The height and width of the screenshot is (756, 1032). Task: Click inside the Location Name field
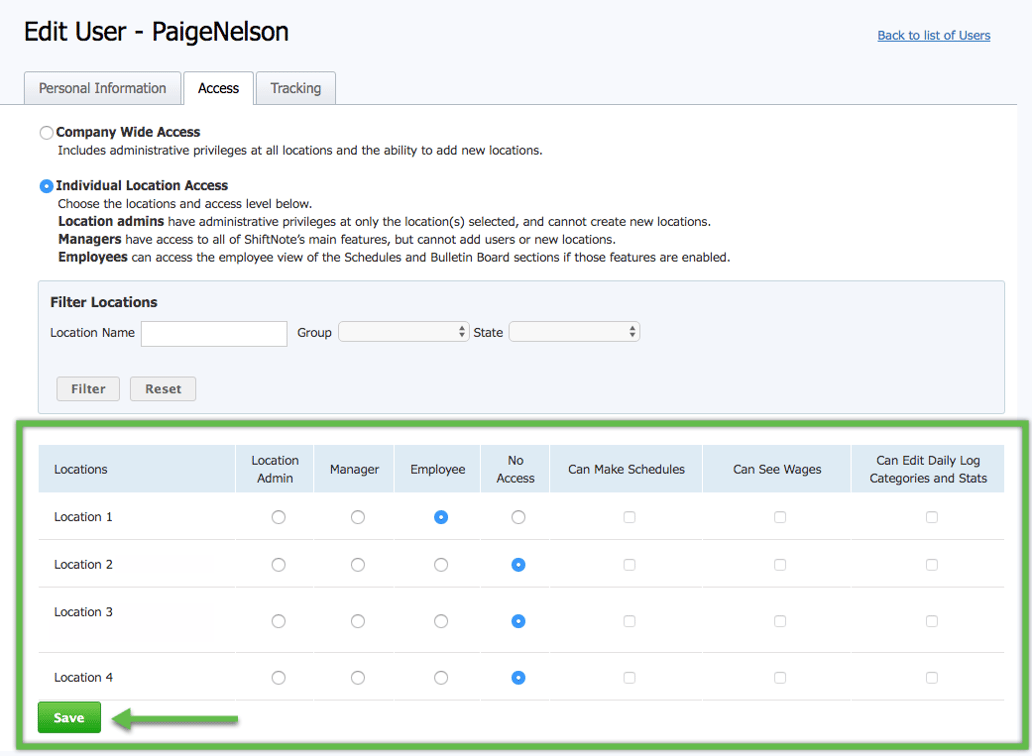tap(213, 333)
